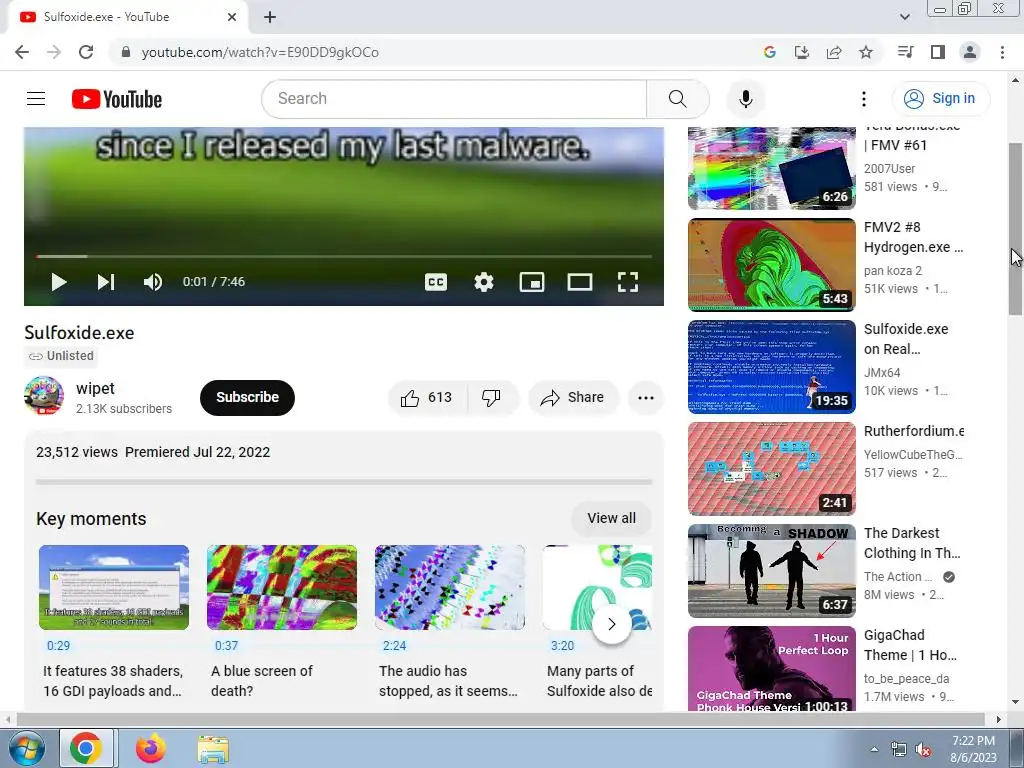
Task: Enable miniplayer mode icon
Action: coord(532,282)
